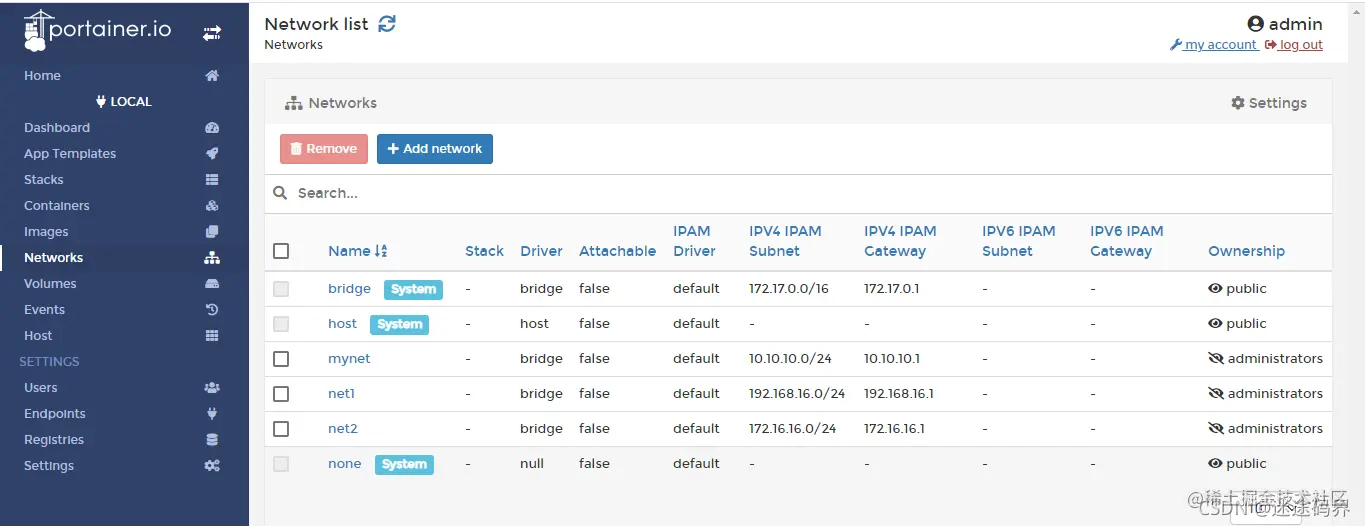Viewport: 1365px width, 526px height.
Task: Click the Users group icon
Action: point(212,388)
